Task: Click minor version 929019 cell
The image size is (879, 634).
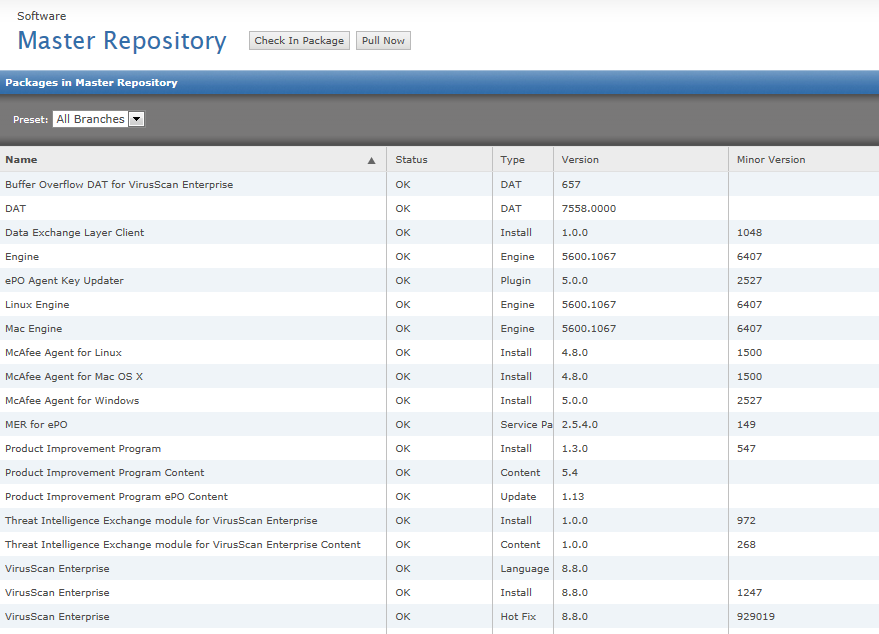Action: pos(756,617)
